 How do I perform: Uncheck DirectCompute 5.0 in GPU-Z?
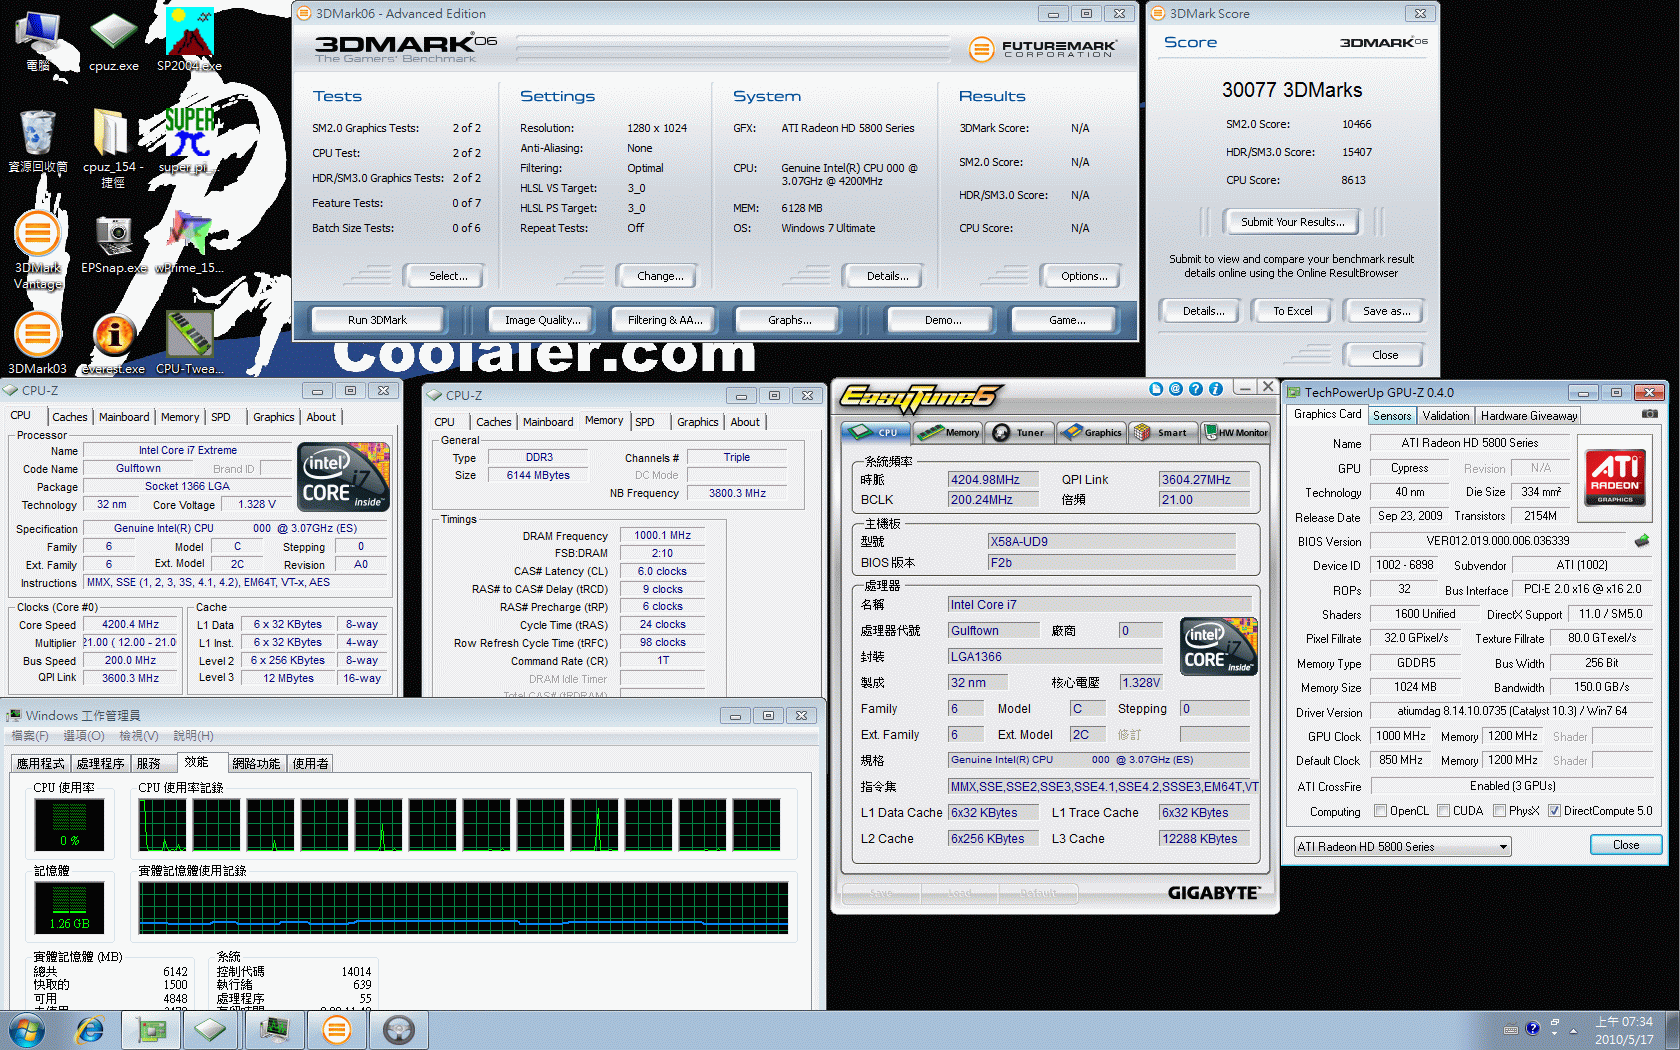1555,811
